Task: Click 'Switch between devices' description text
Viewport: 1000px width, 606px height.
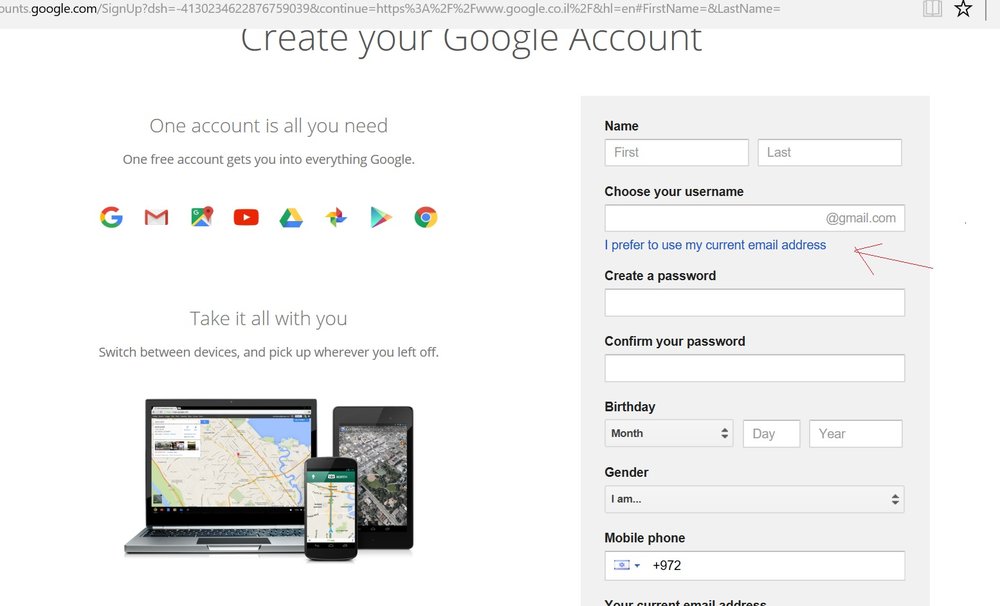Action: [x=268, y=352]
